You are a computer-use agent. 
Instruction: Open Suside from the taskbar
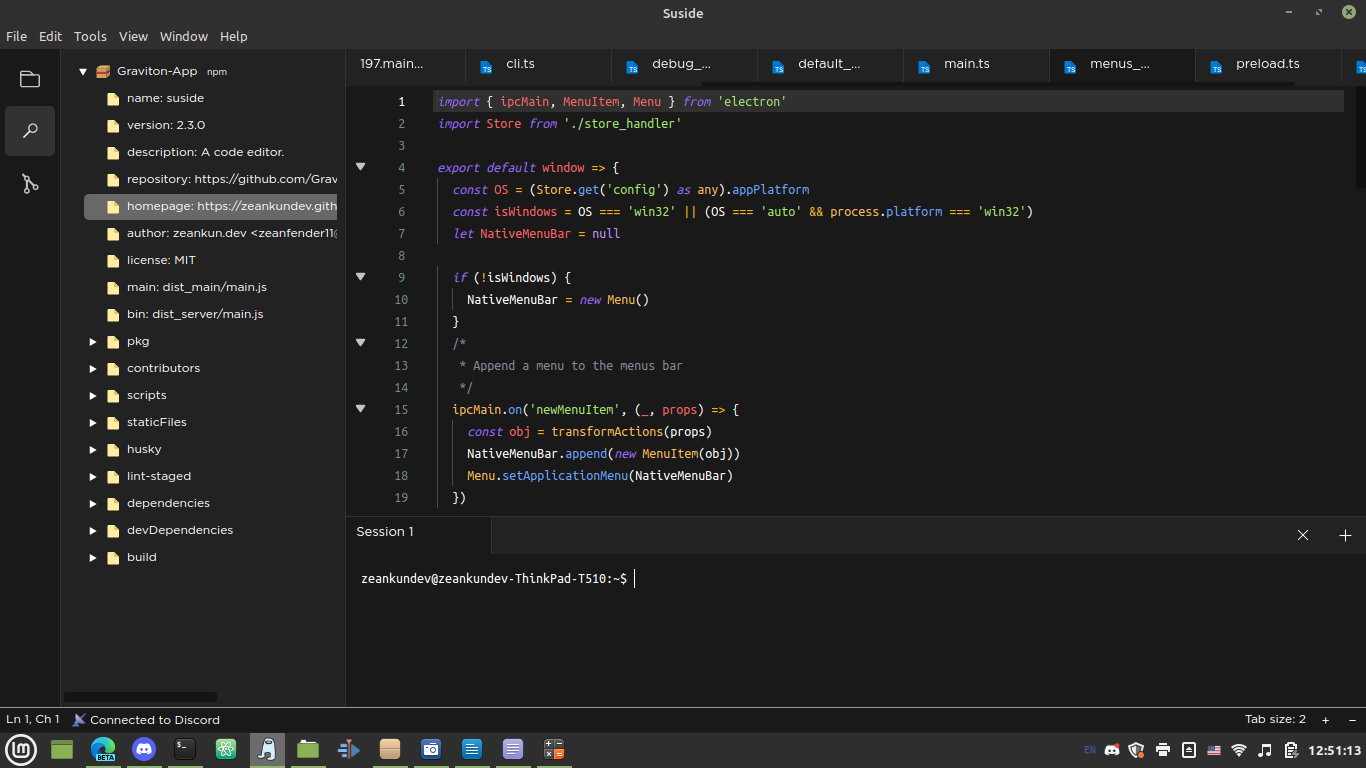pos(267,749)
